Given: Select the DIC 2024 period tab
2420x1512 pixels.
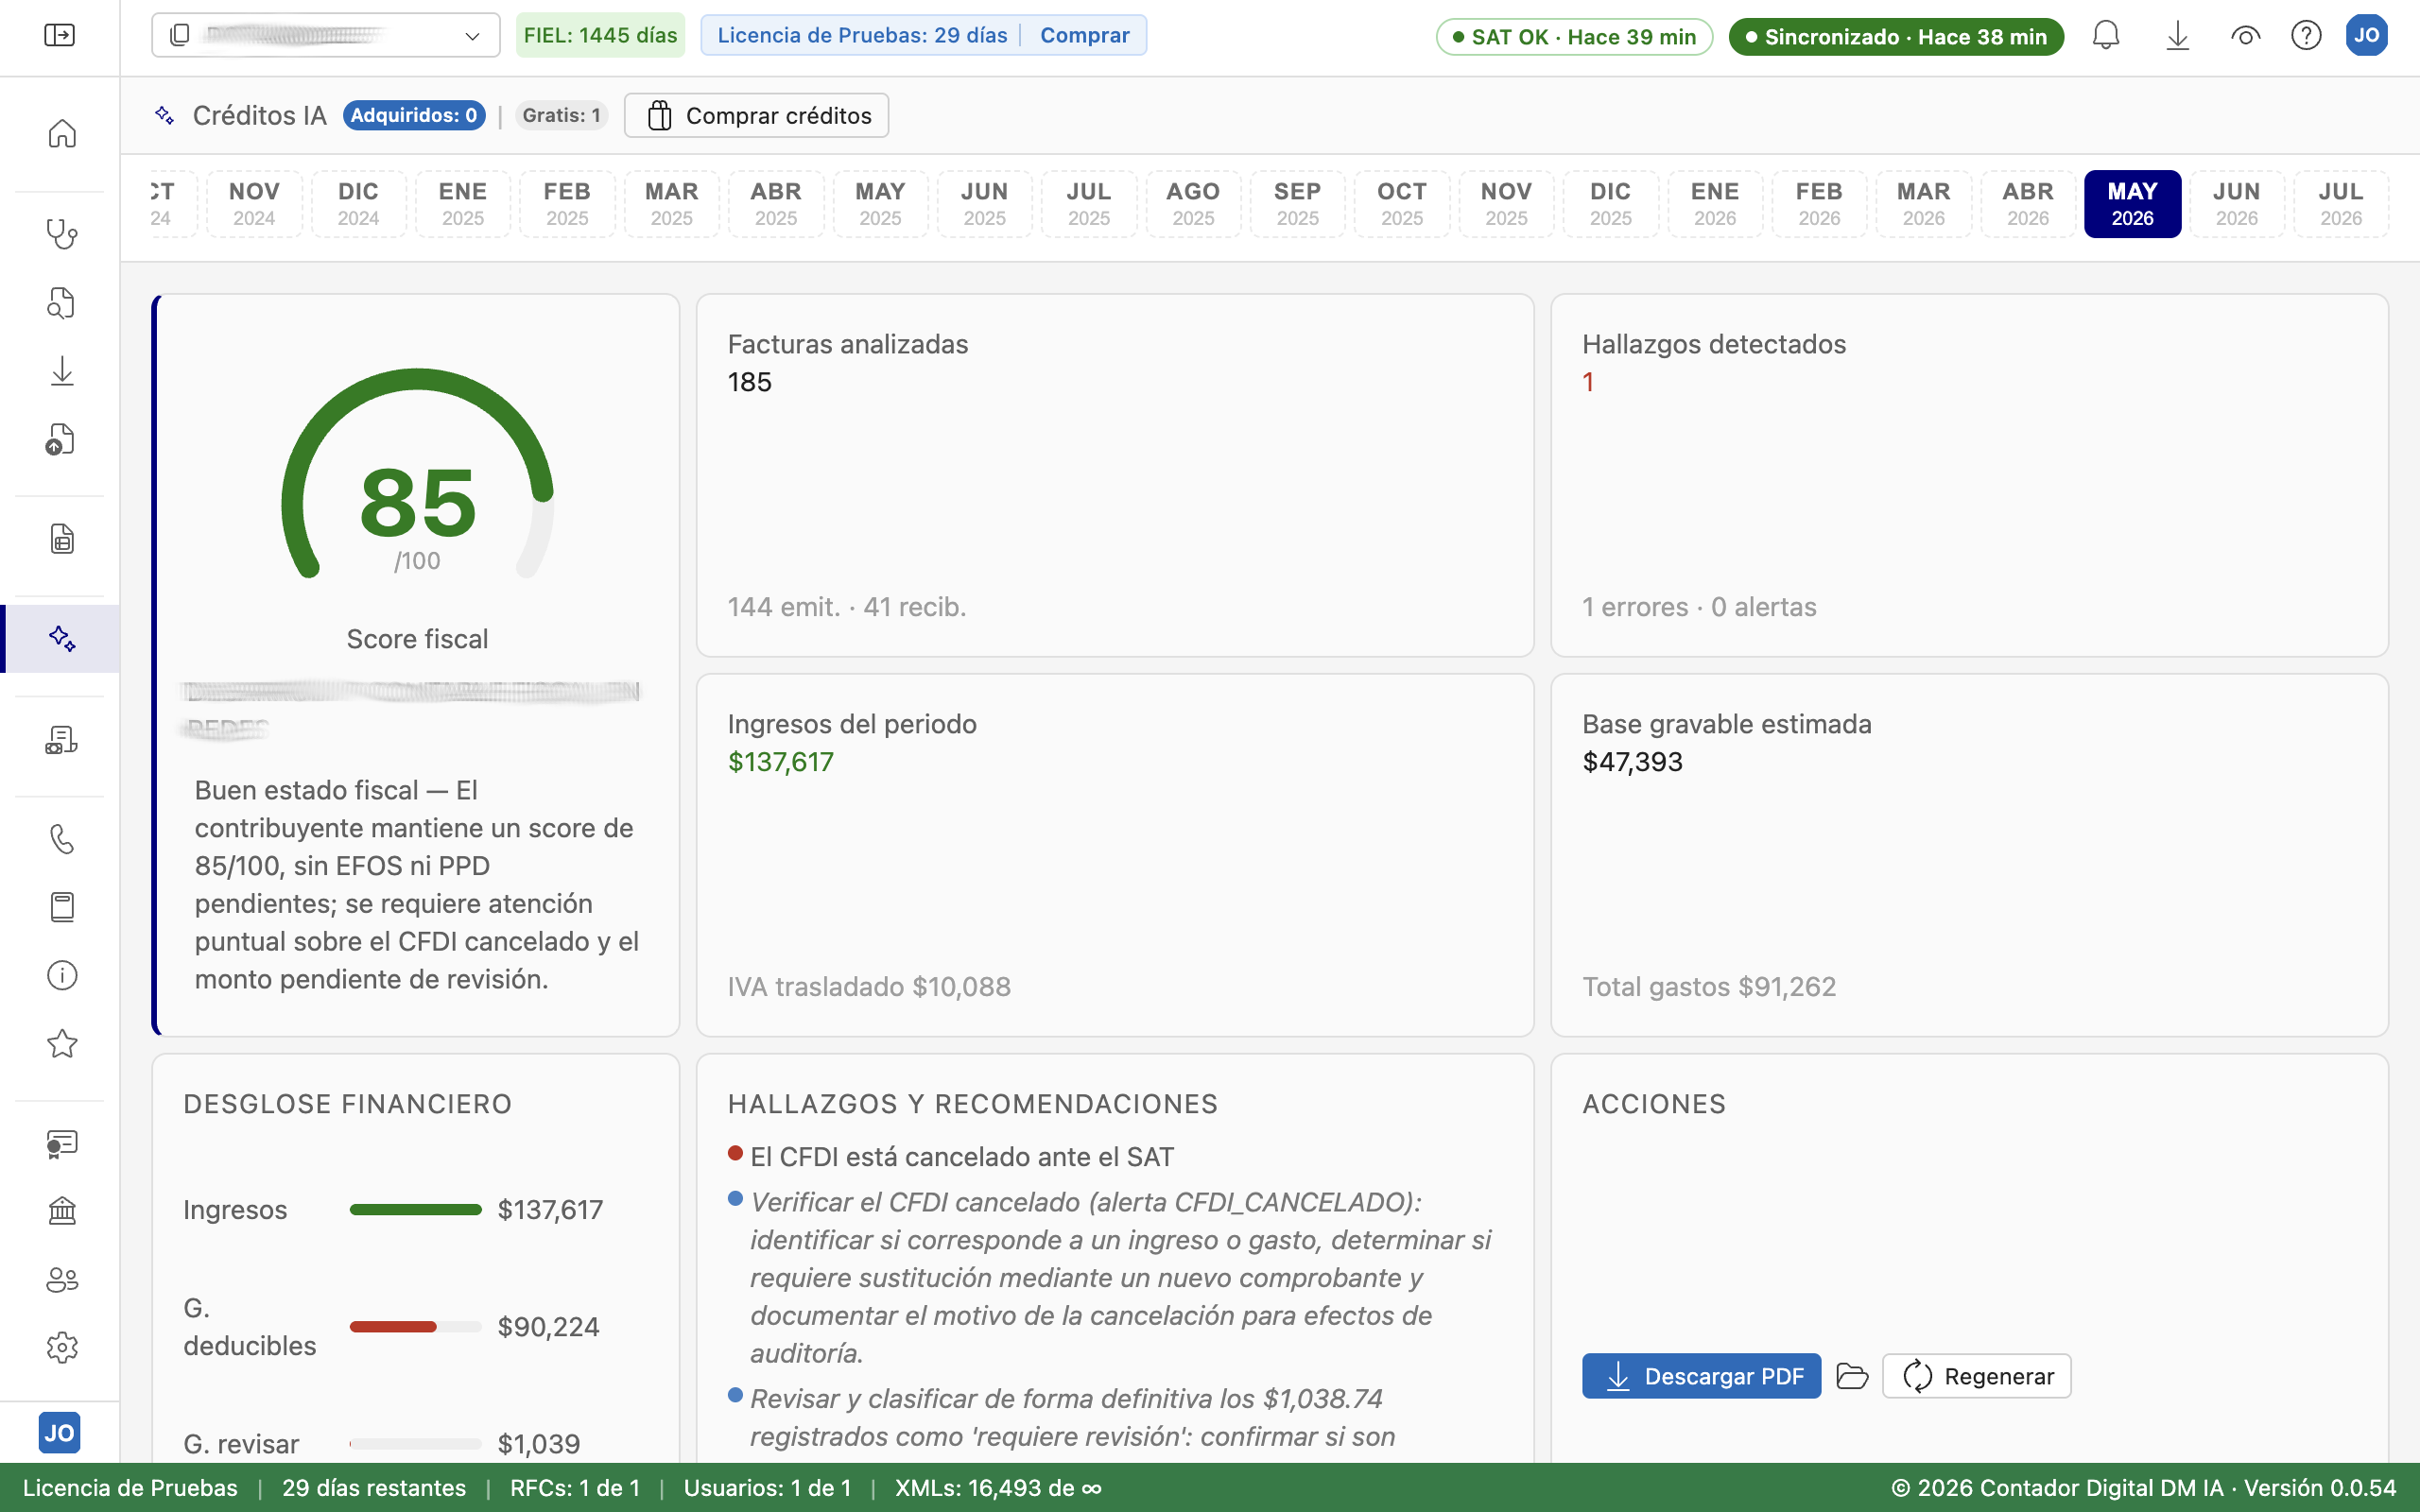Looking at the screenshot, I should [358, 204].
